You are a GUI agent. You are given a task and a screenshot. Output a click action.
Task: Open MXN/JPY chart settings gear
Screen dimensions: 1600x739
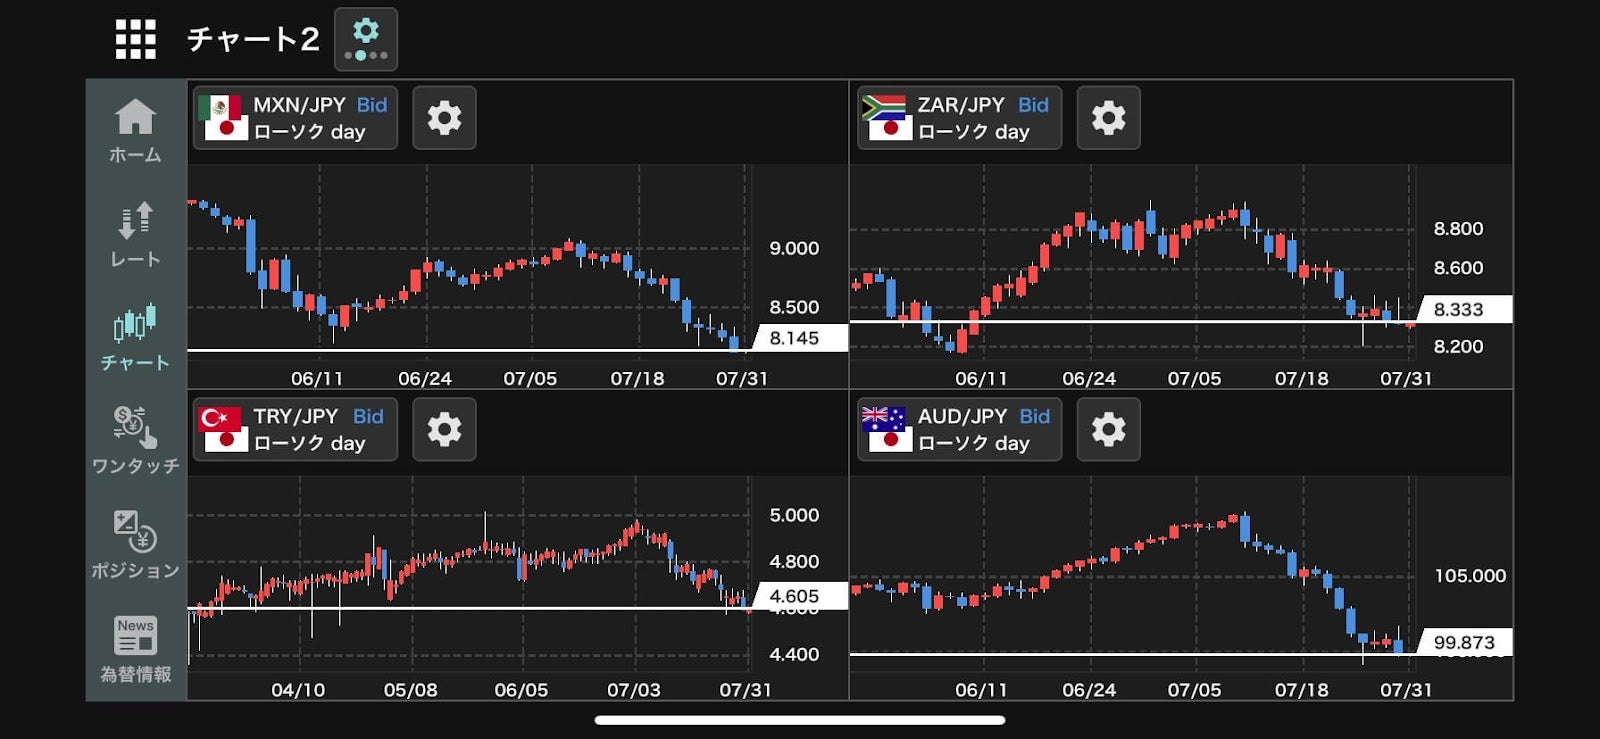pyautogui.click(x=444, y=118)
